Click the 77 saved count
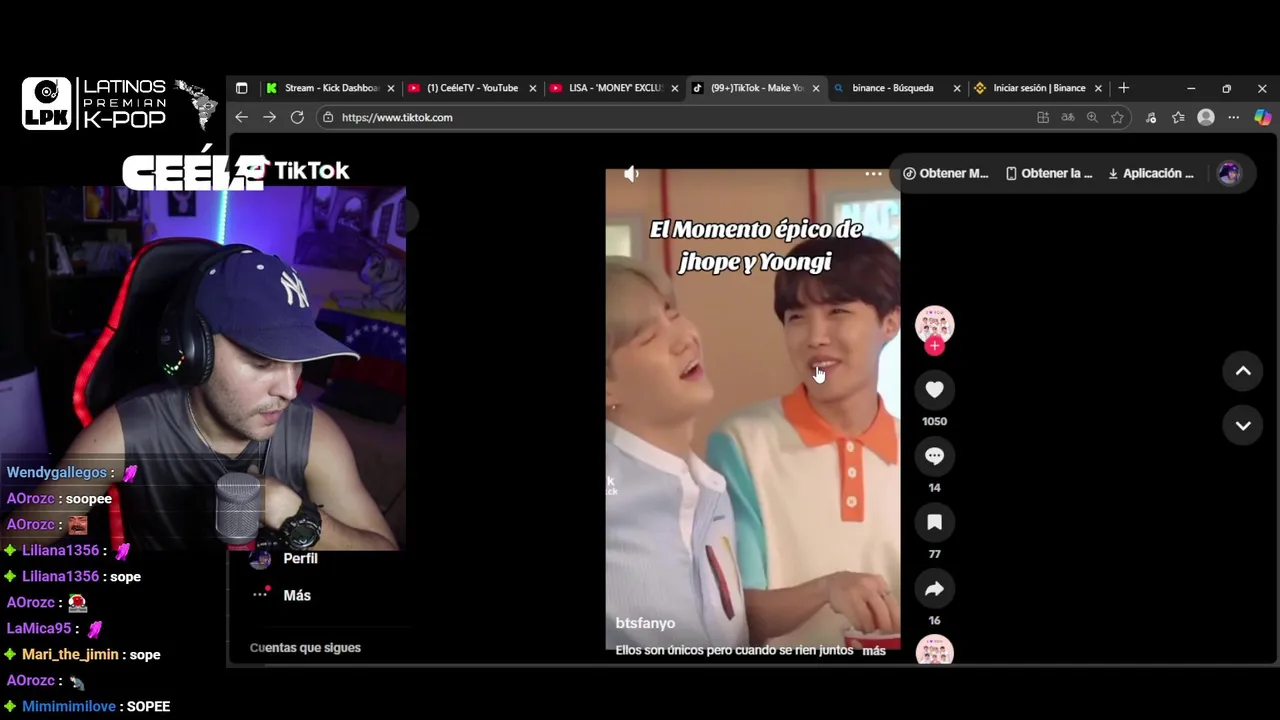 click(x=934, y=554)
